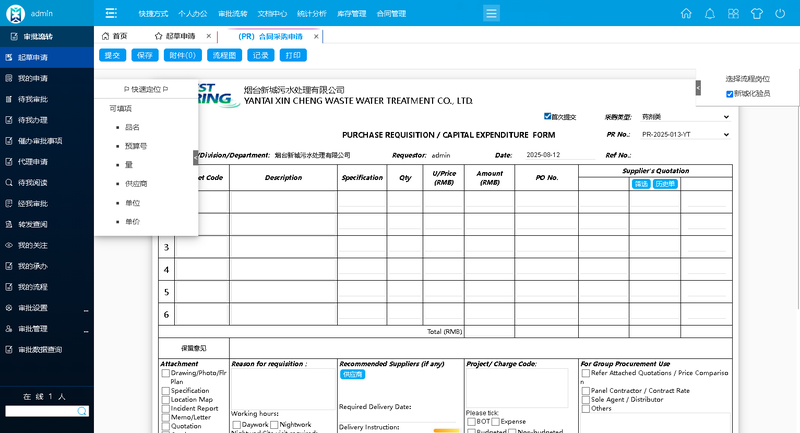This screenshot has height=433, width=800.
Task: Check the Location Map attachment box
Action: [x=166, y=400]
